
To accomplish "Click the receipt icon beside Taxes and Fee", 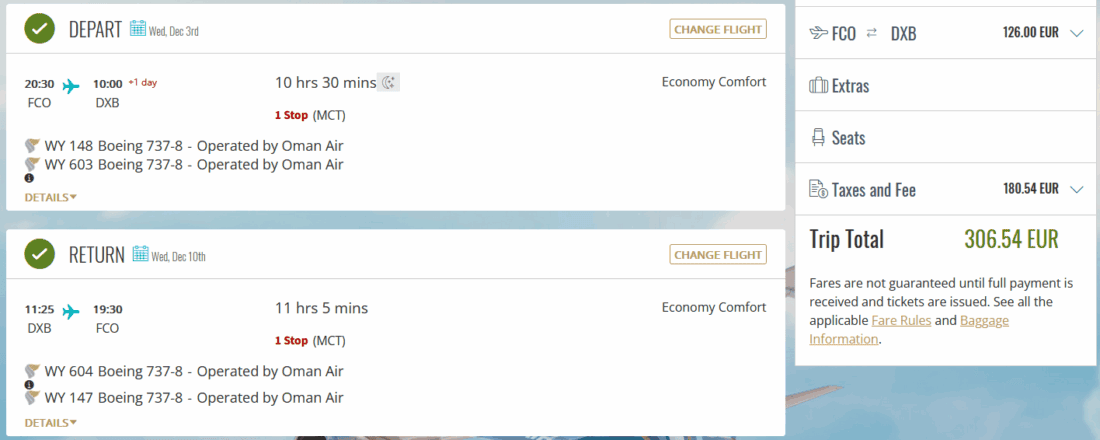I will pos(818,190).
